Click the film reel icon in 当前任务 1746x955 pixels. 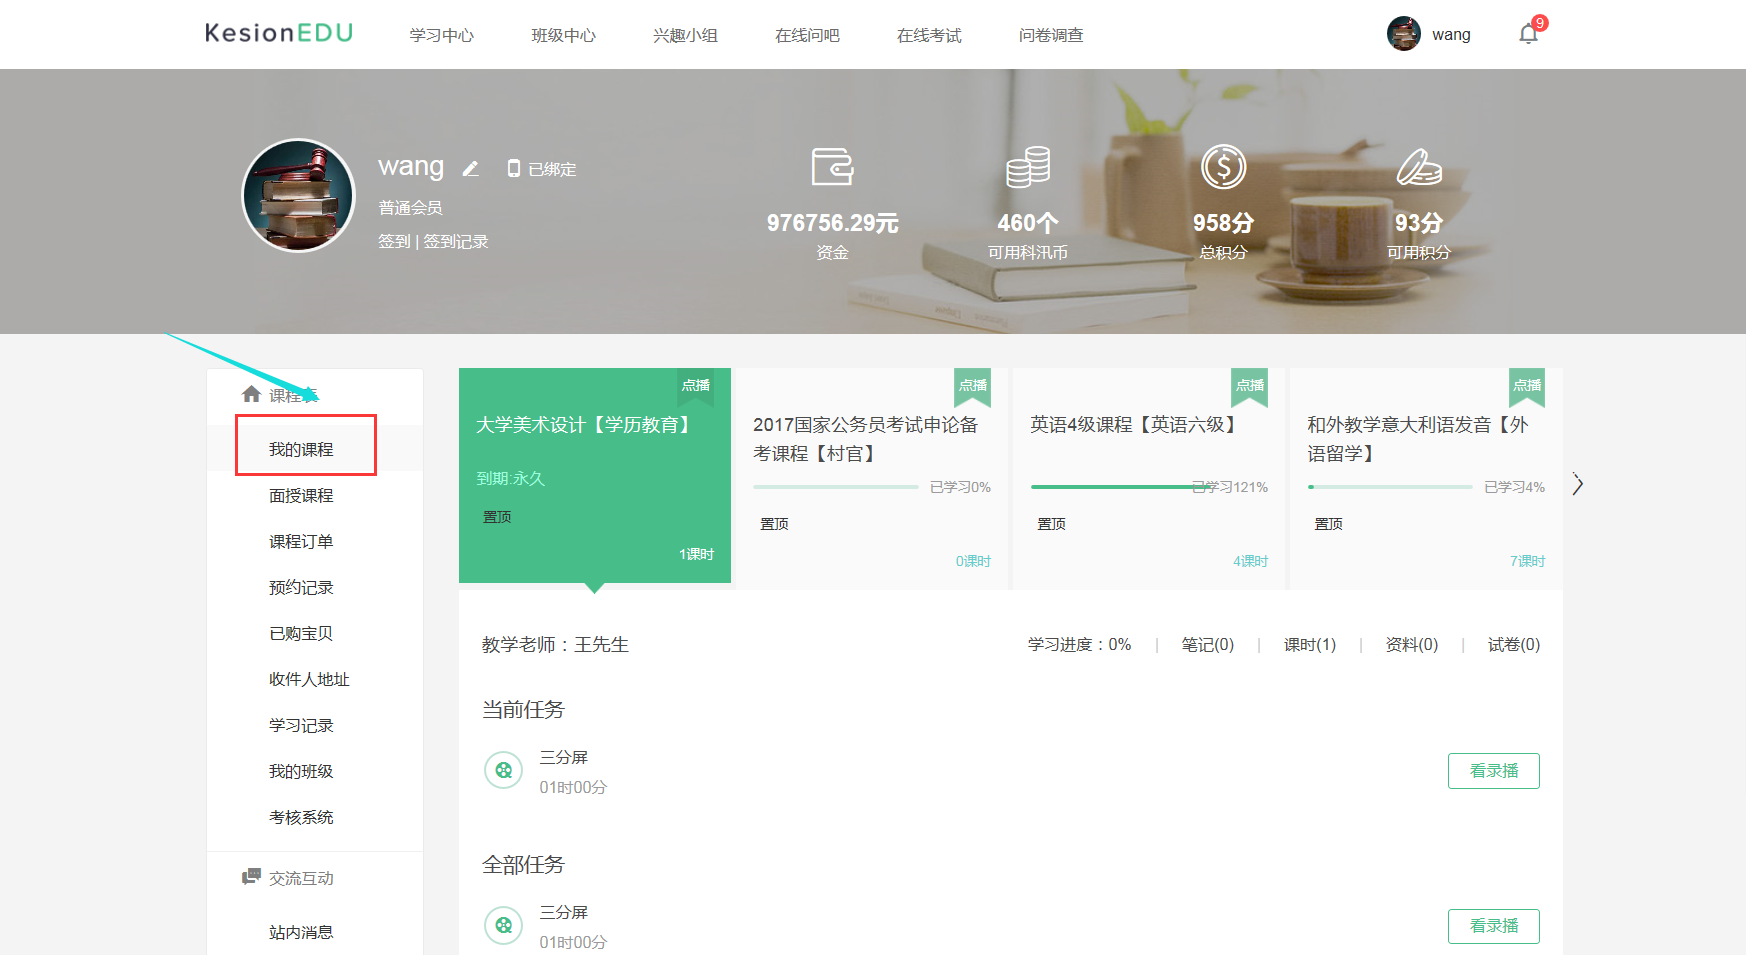pos(503,771)
